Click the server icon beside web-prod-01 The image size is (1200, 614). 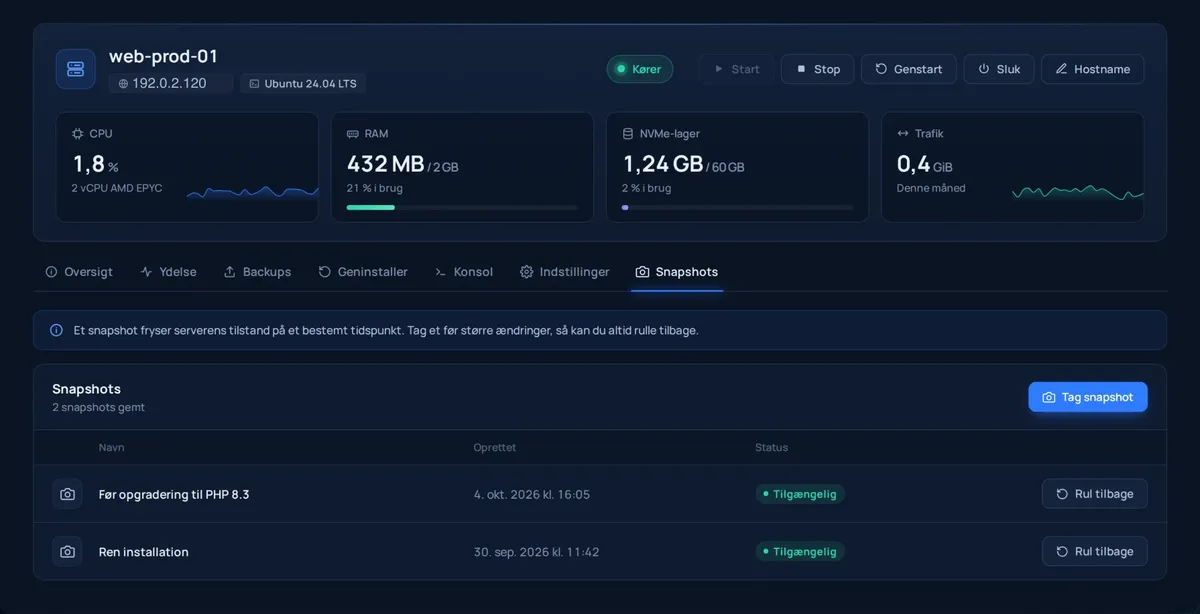[76, 69]
